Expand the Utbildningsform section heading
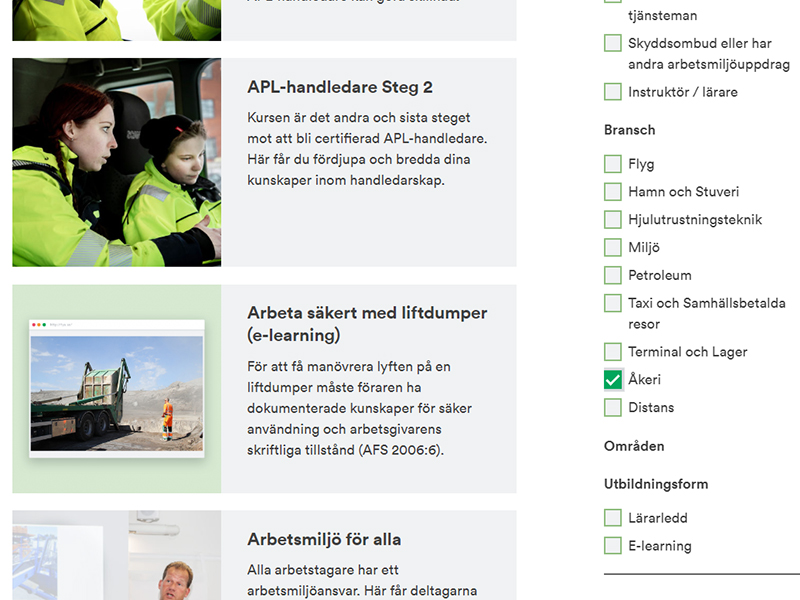 [655, 483]
